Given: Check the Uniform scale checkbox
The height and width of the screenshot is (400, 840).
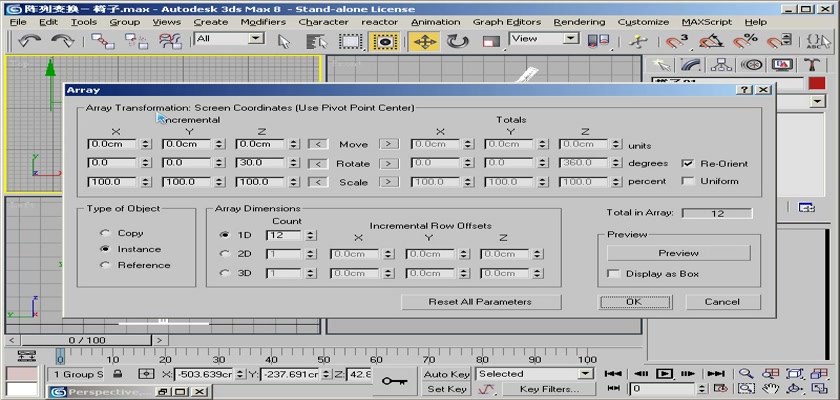Looking at the screenshot, I should pos(688,181).
